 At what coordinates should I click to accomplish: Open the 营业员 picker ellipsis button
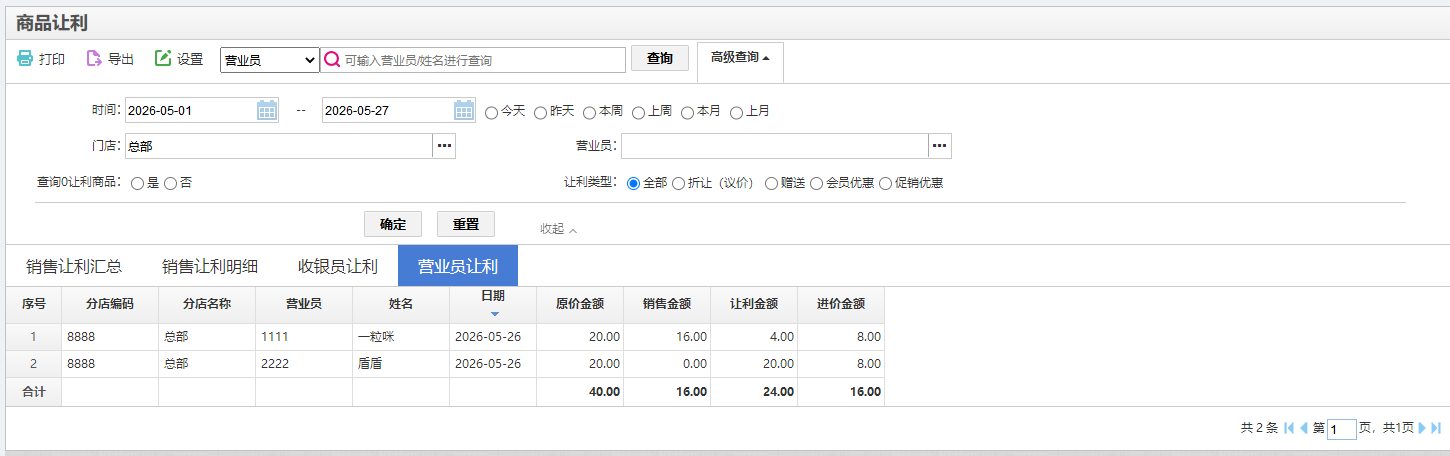940,146
